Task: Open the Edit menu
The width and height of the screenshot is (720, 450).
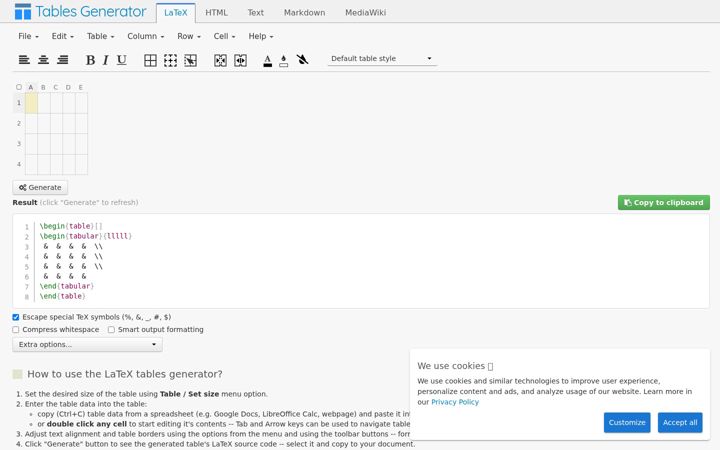Action: [62, 36]
